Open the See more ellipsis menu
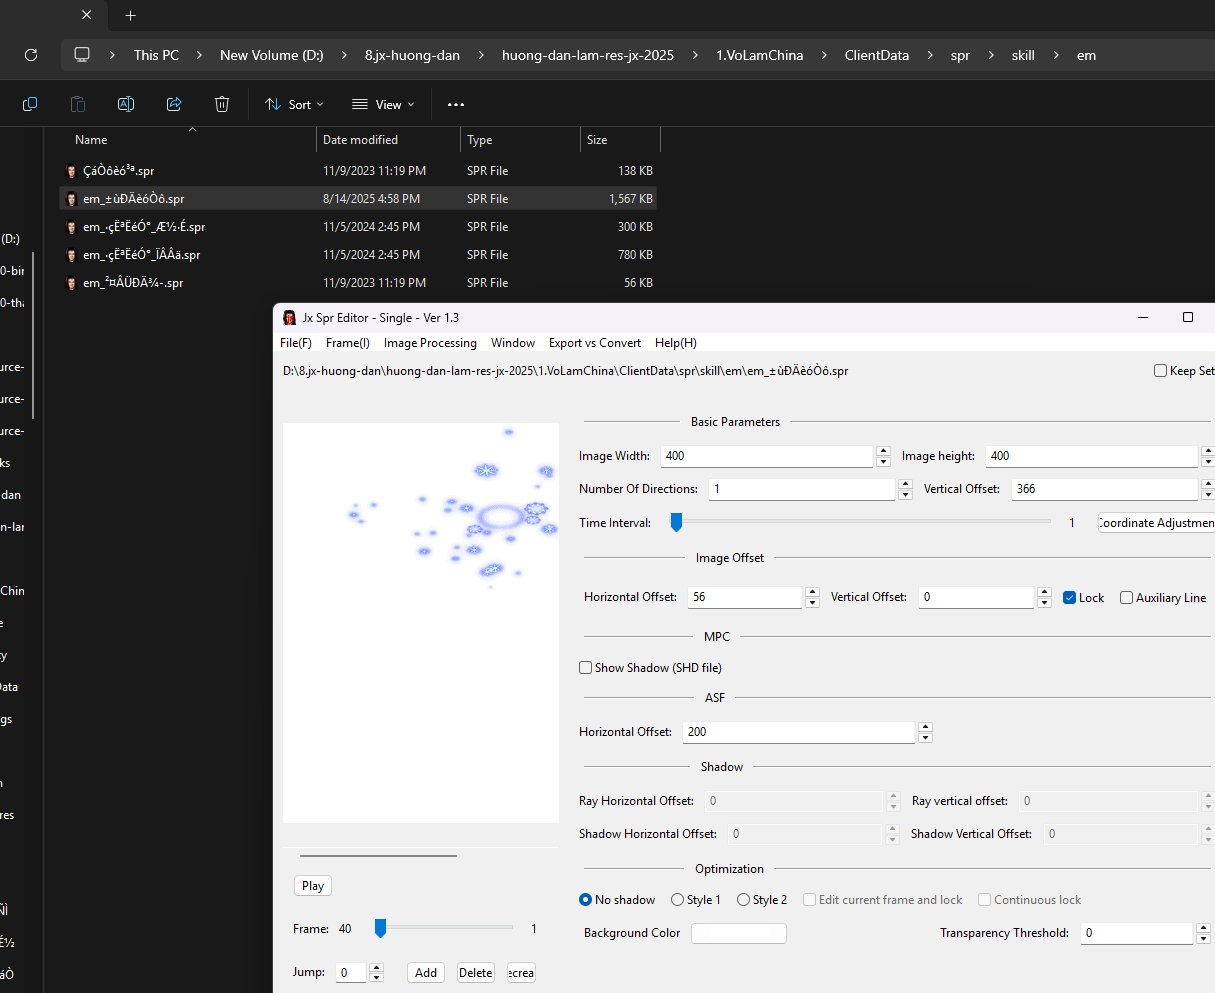The width and height of the screenshot is (1215, 993). click(x=456, y=104)
